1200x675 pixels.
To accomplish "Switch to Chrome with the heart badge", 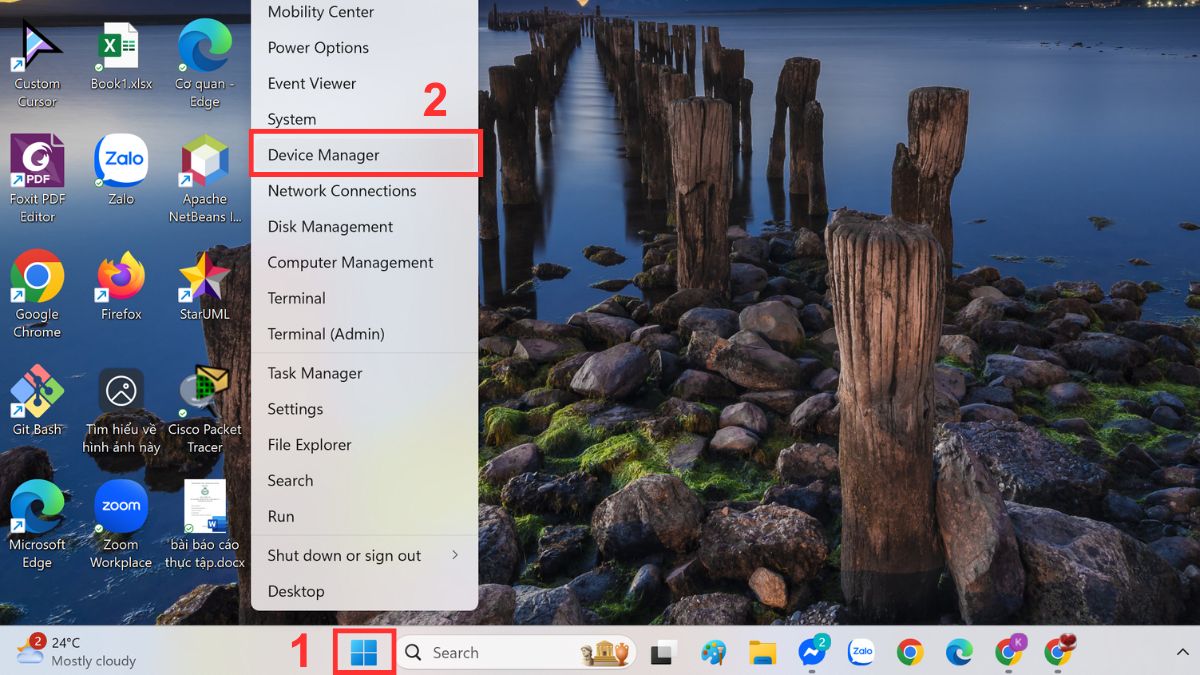I will (1059, 652).
